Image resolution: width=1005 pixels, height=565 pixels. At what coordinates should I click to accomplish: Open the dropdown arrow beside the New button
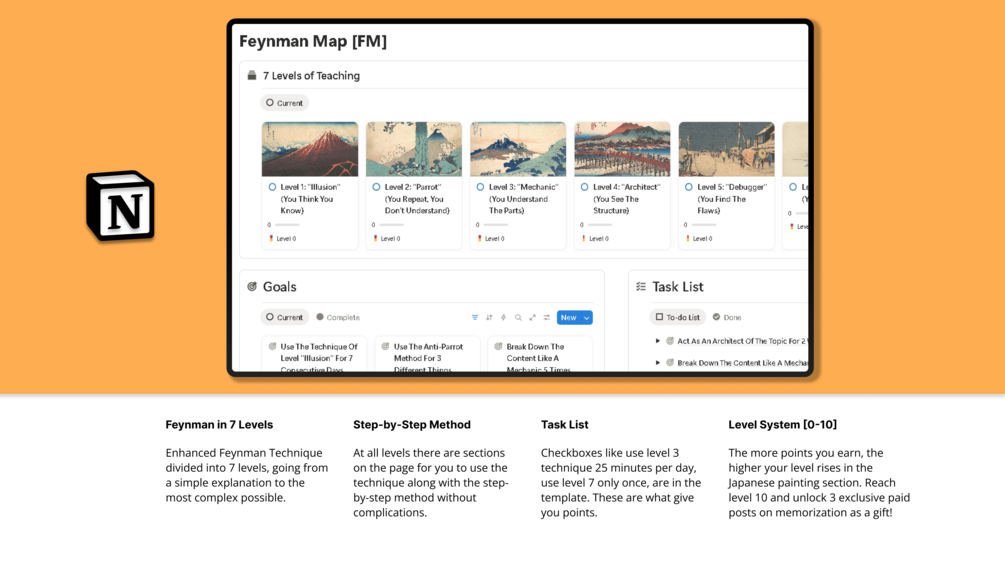coord(586,318)
